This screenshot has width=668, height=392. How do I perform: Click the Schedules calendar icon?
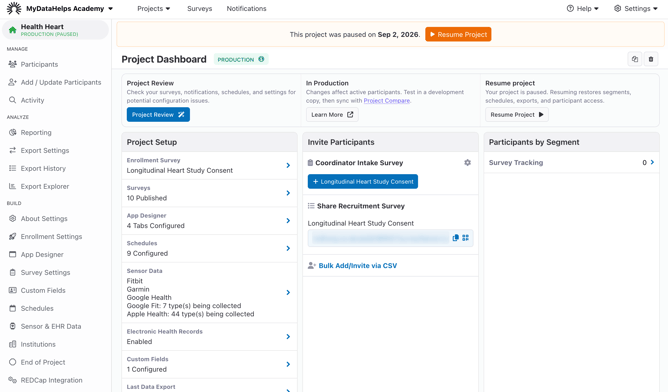click(12, 308)
